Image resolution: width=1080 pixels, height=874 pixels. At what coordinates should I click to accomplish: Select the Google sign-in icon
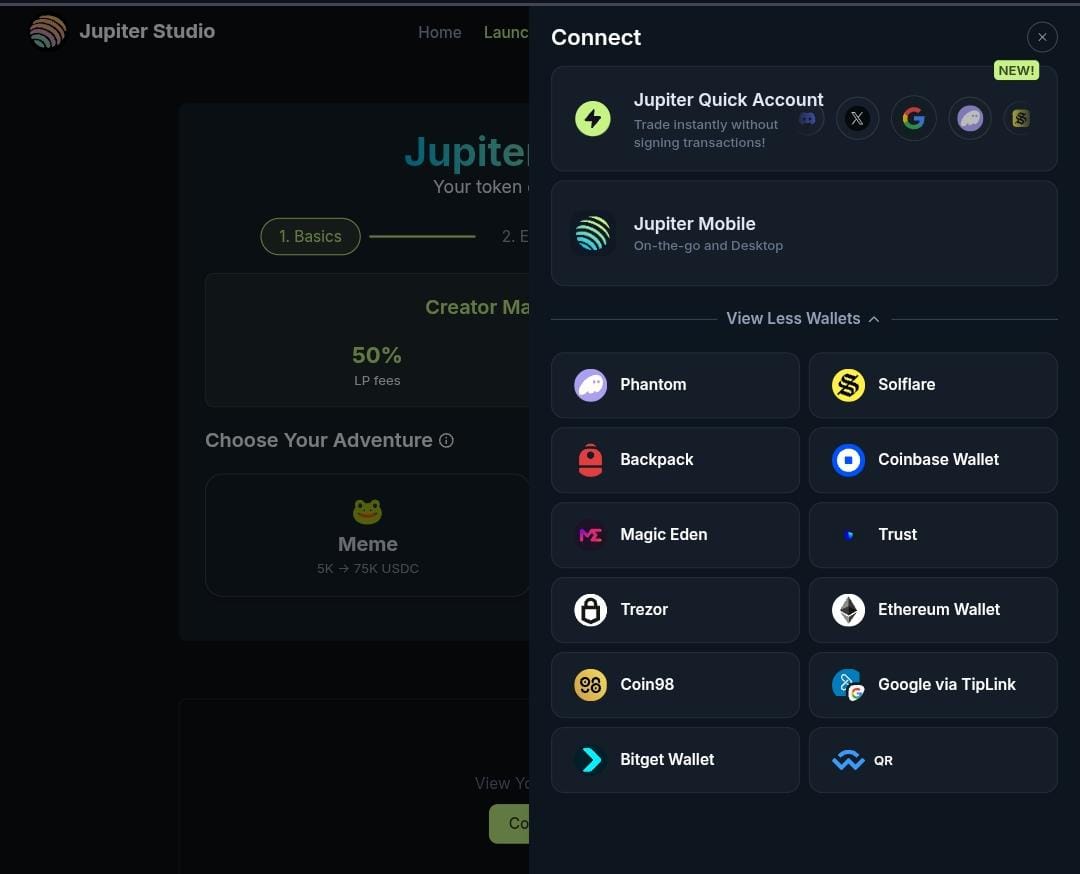(913, 118)
